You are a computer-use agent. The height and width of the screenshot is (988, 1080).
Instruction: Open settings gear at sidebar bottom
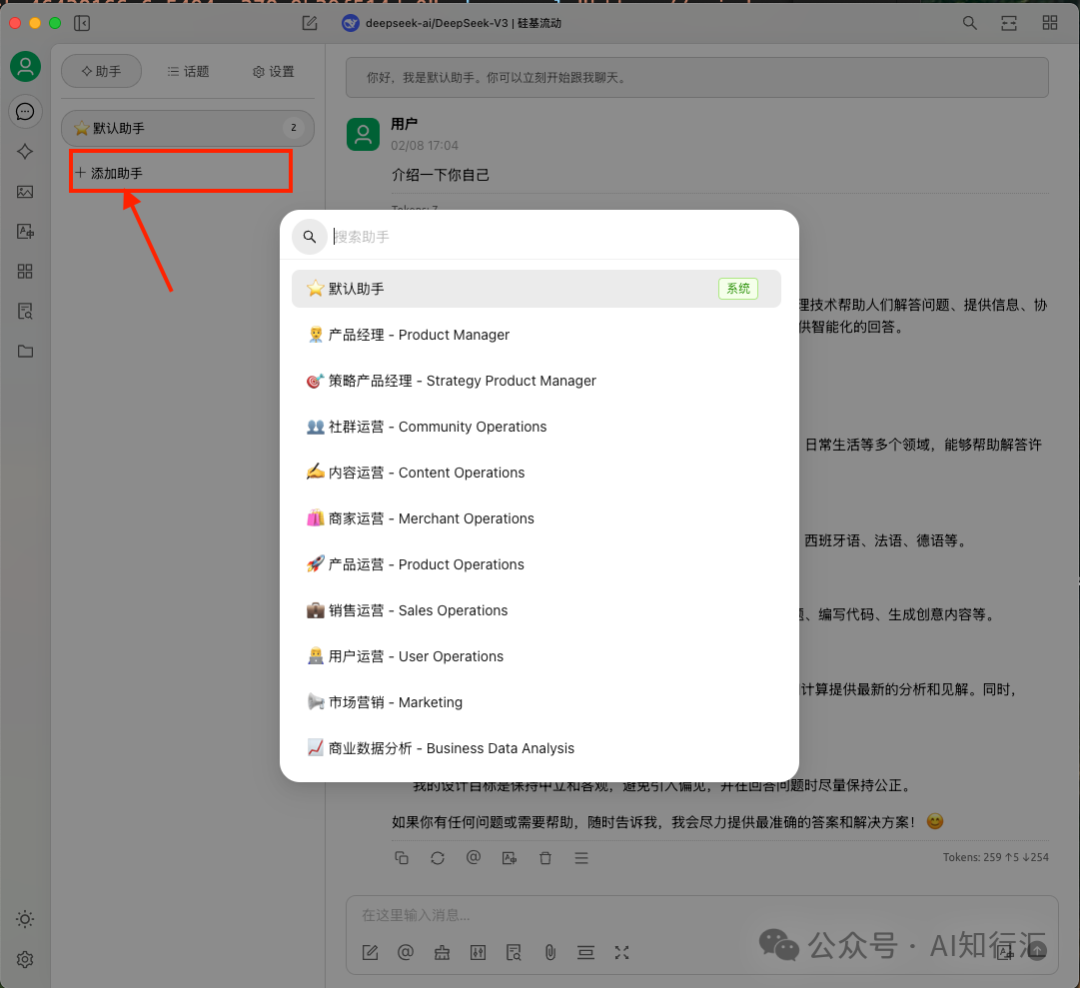[x=25, y=959]
